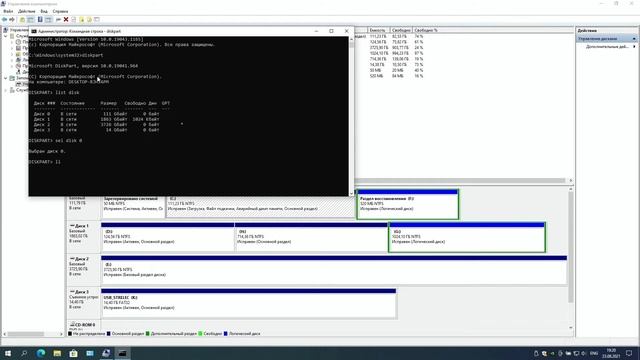Viewport: 640px width, 360px height.
Task: Select the 124,56 ГБ NTFS partition on Disk 1
Action: pos(167,237)
